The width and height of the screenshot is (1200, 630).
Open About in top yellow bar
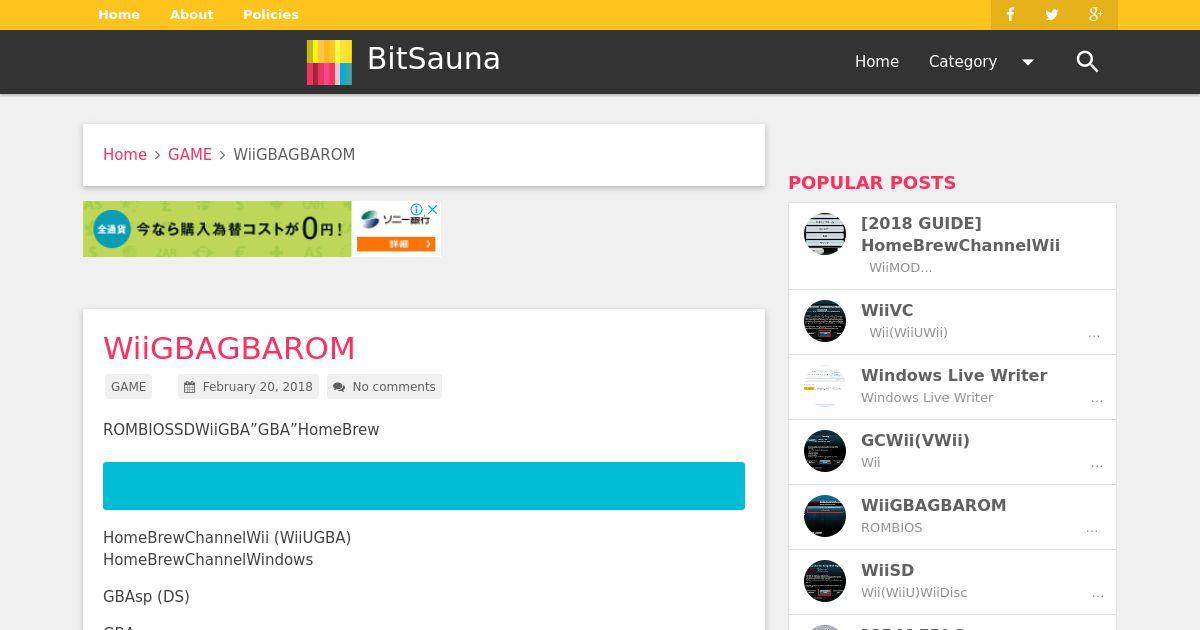pyautogui.click(x=192, y=15)
